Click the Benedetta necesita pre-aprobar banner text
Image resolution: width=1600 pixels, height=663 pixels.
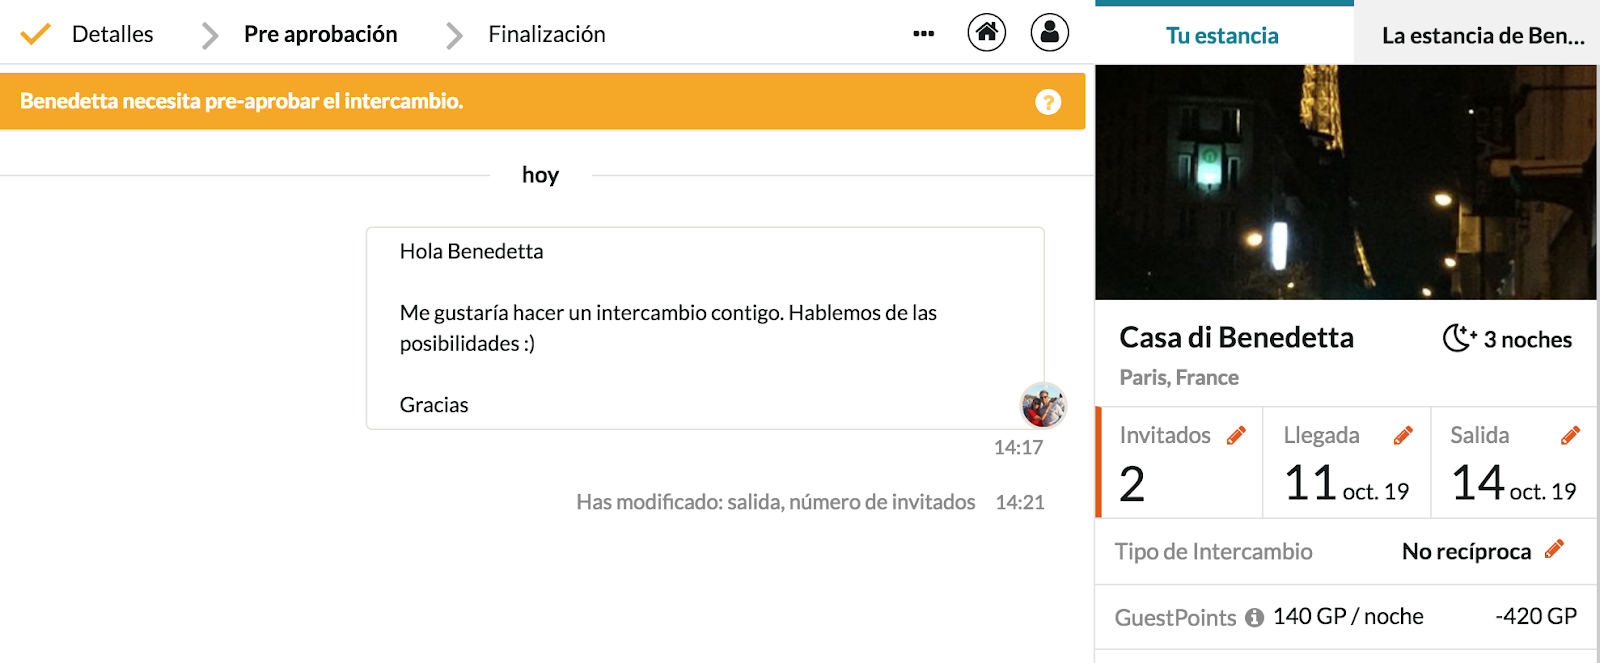241,101
